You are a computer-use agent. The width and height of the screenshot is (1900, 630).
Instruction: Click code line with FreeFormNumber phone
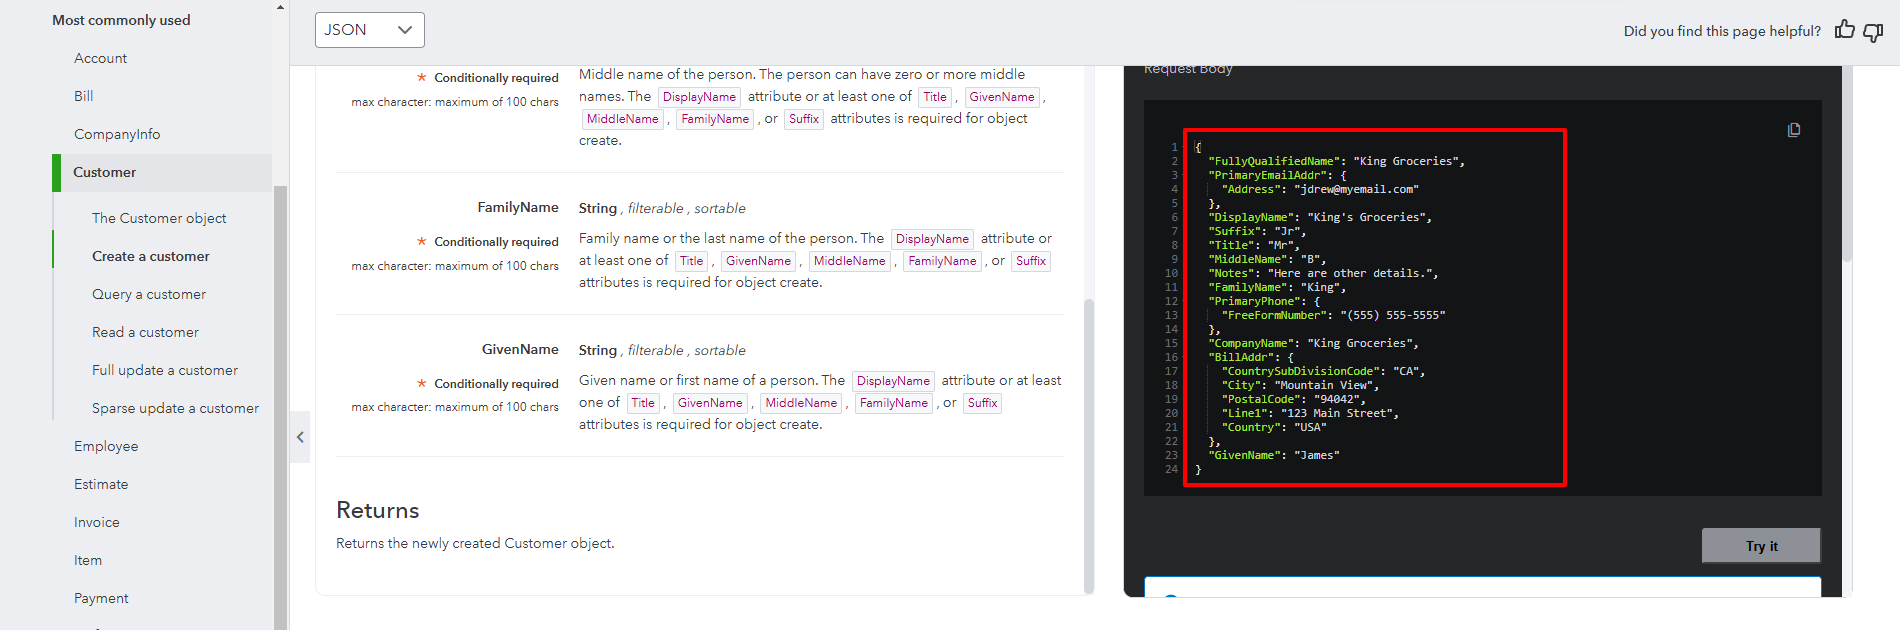coord(1333,315)
